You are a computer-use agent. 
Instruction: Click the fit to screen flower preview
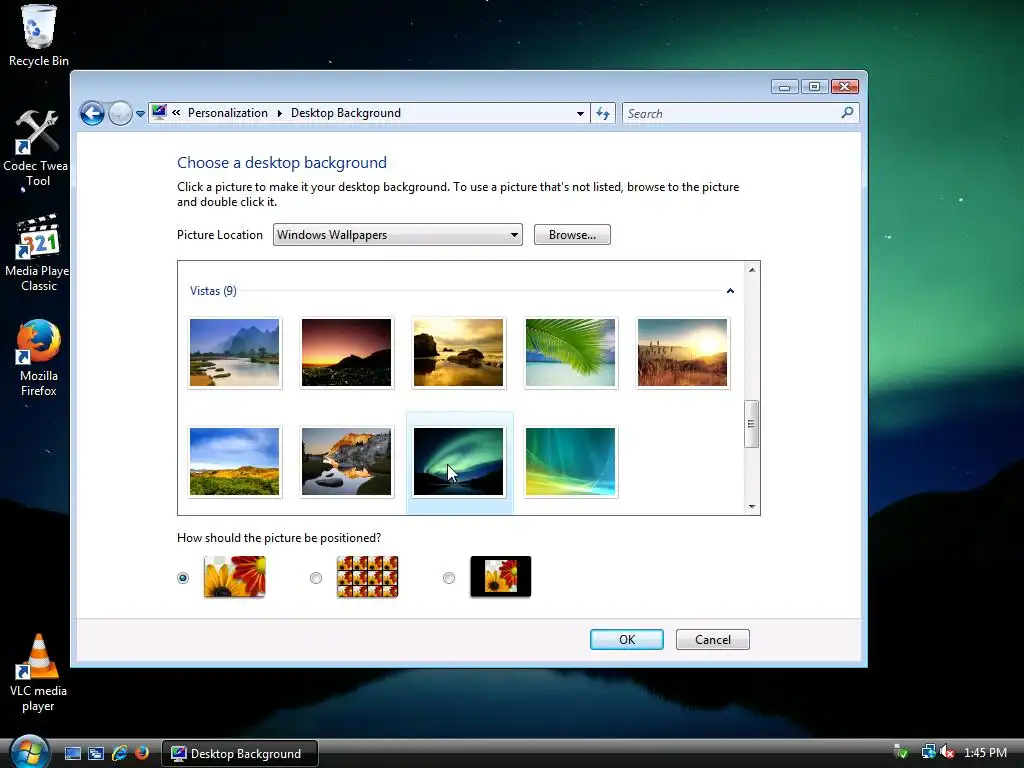point(234,577)
